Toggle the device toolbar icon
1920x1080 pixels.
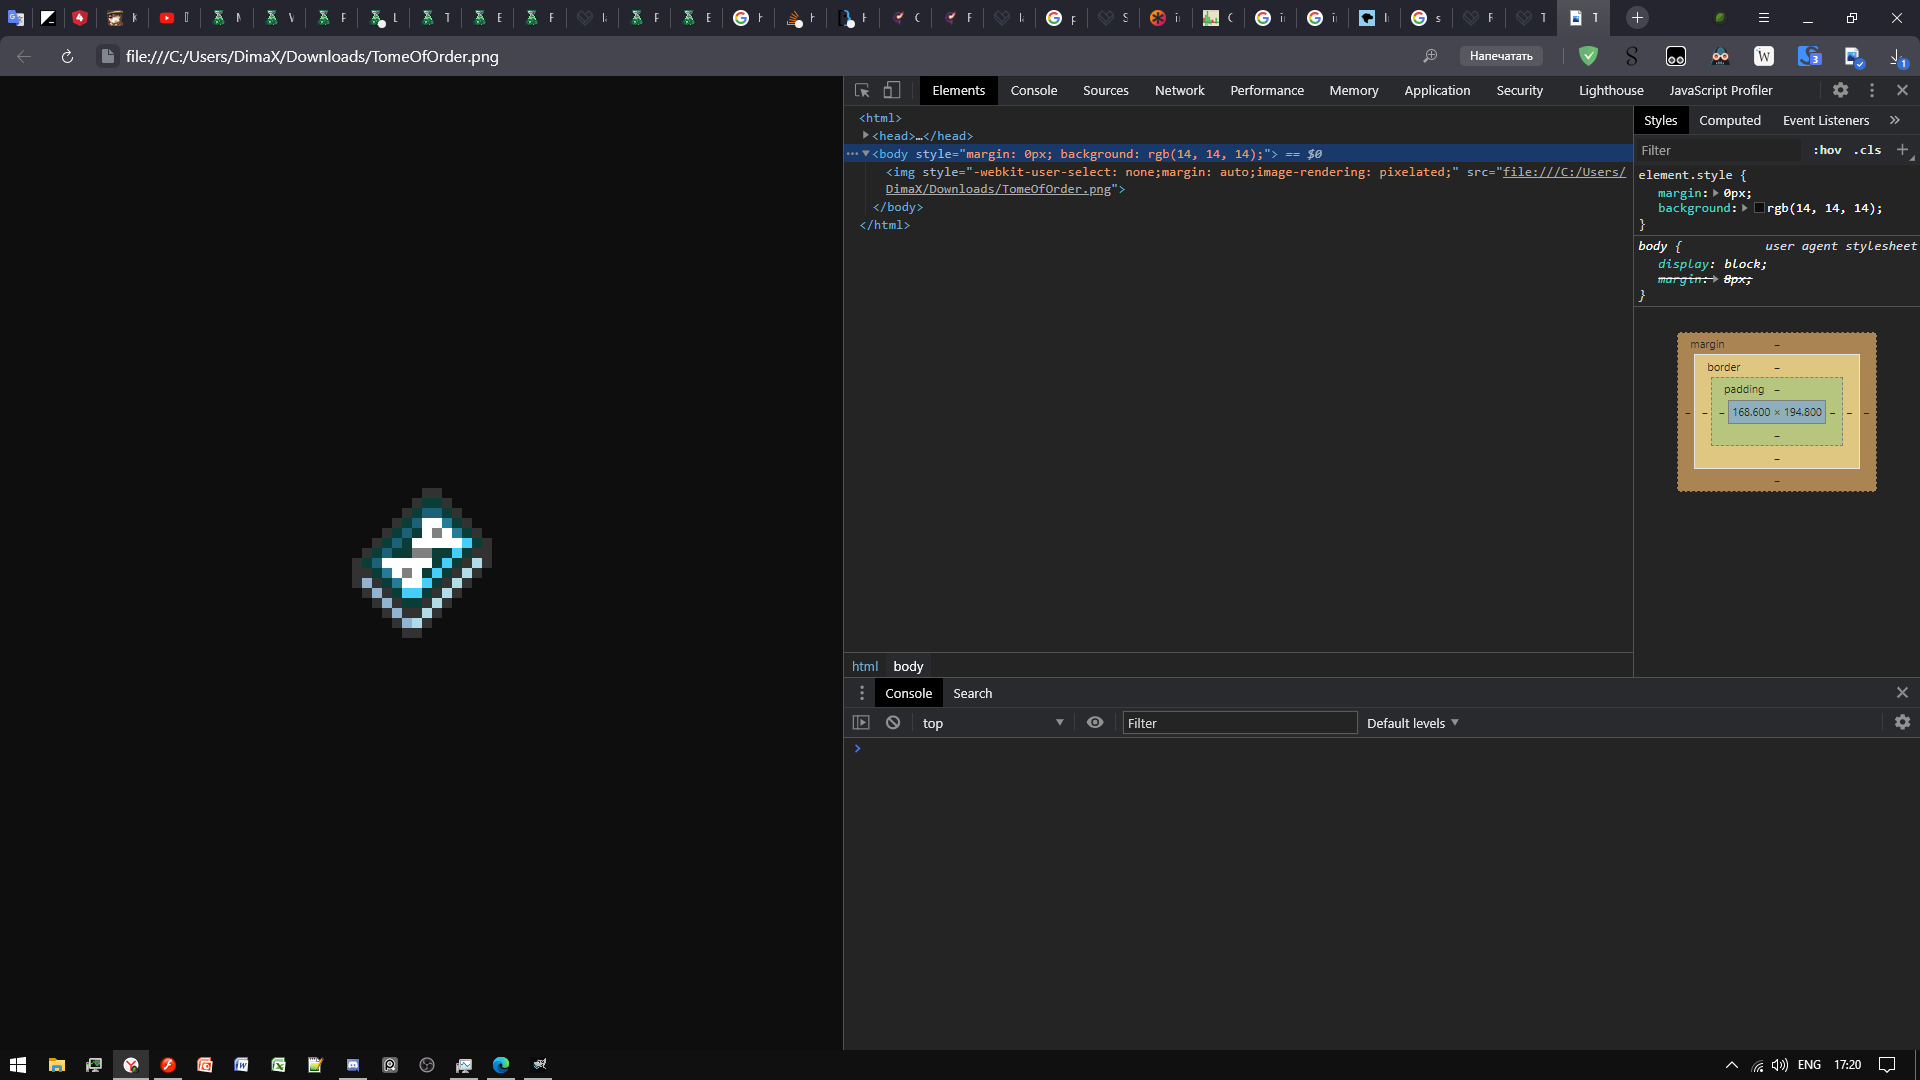[x=891, y=90]
